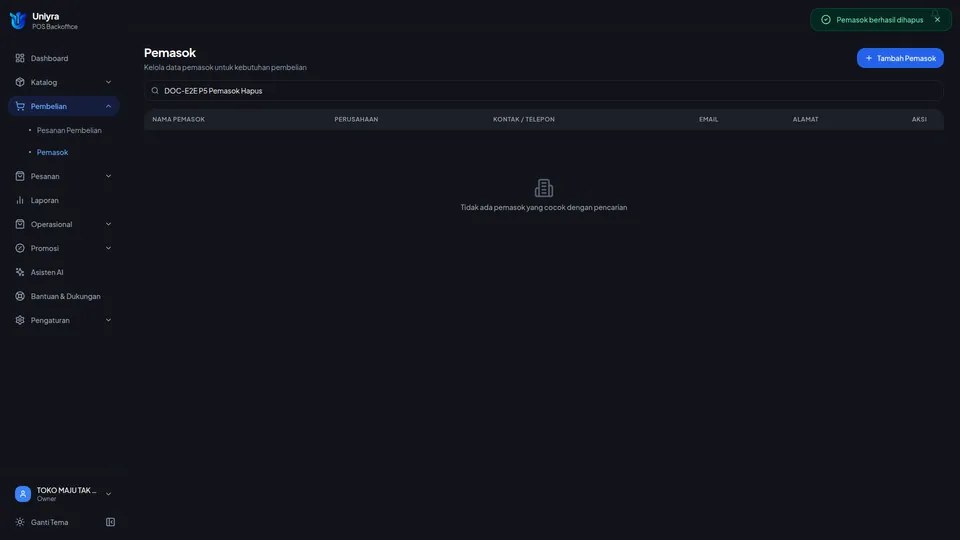Image resolution: width=960 pixels, height=540 pixels.
Task: Click the Unlyra logo icon
Action: [x=18, y=20]
